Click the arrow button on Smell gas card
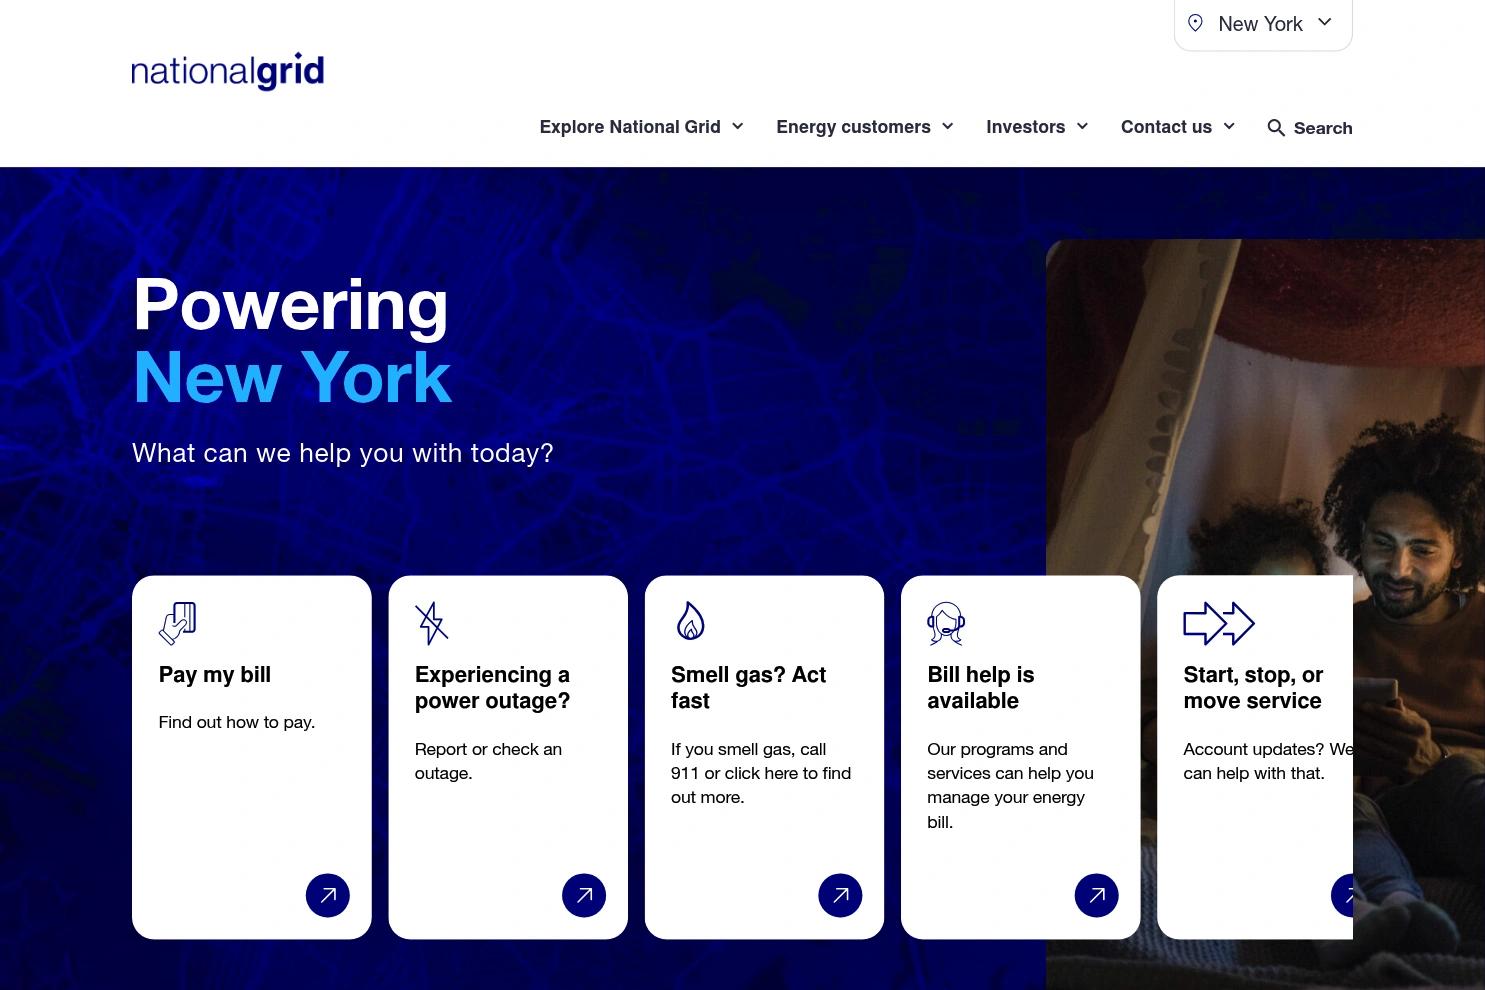Viewport: 1485px width, 990px height. 840,895
